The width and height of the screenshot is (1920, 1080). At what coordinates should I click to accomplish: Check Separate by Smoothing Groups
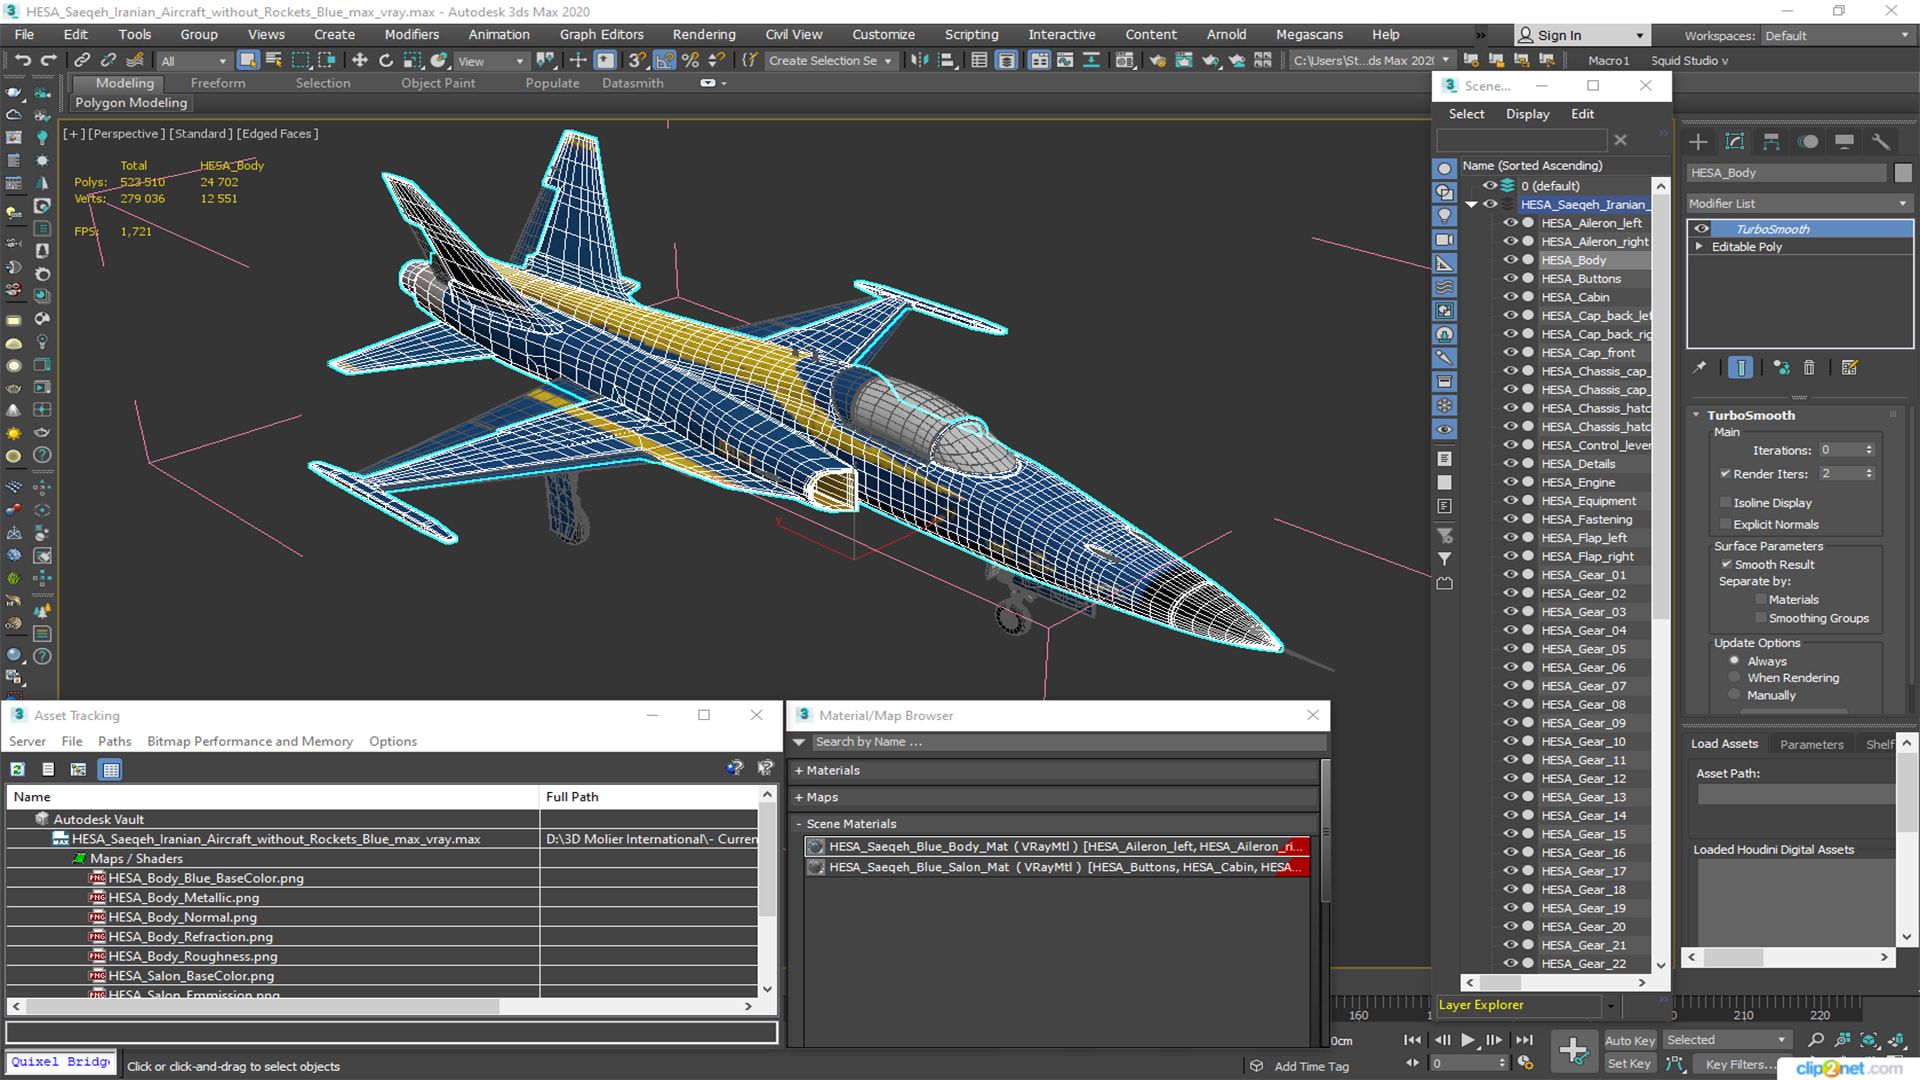1761,619
